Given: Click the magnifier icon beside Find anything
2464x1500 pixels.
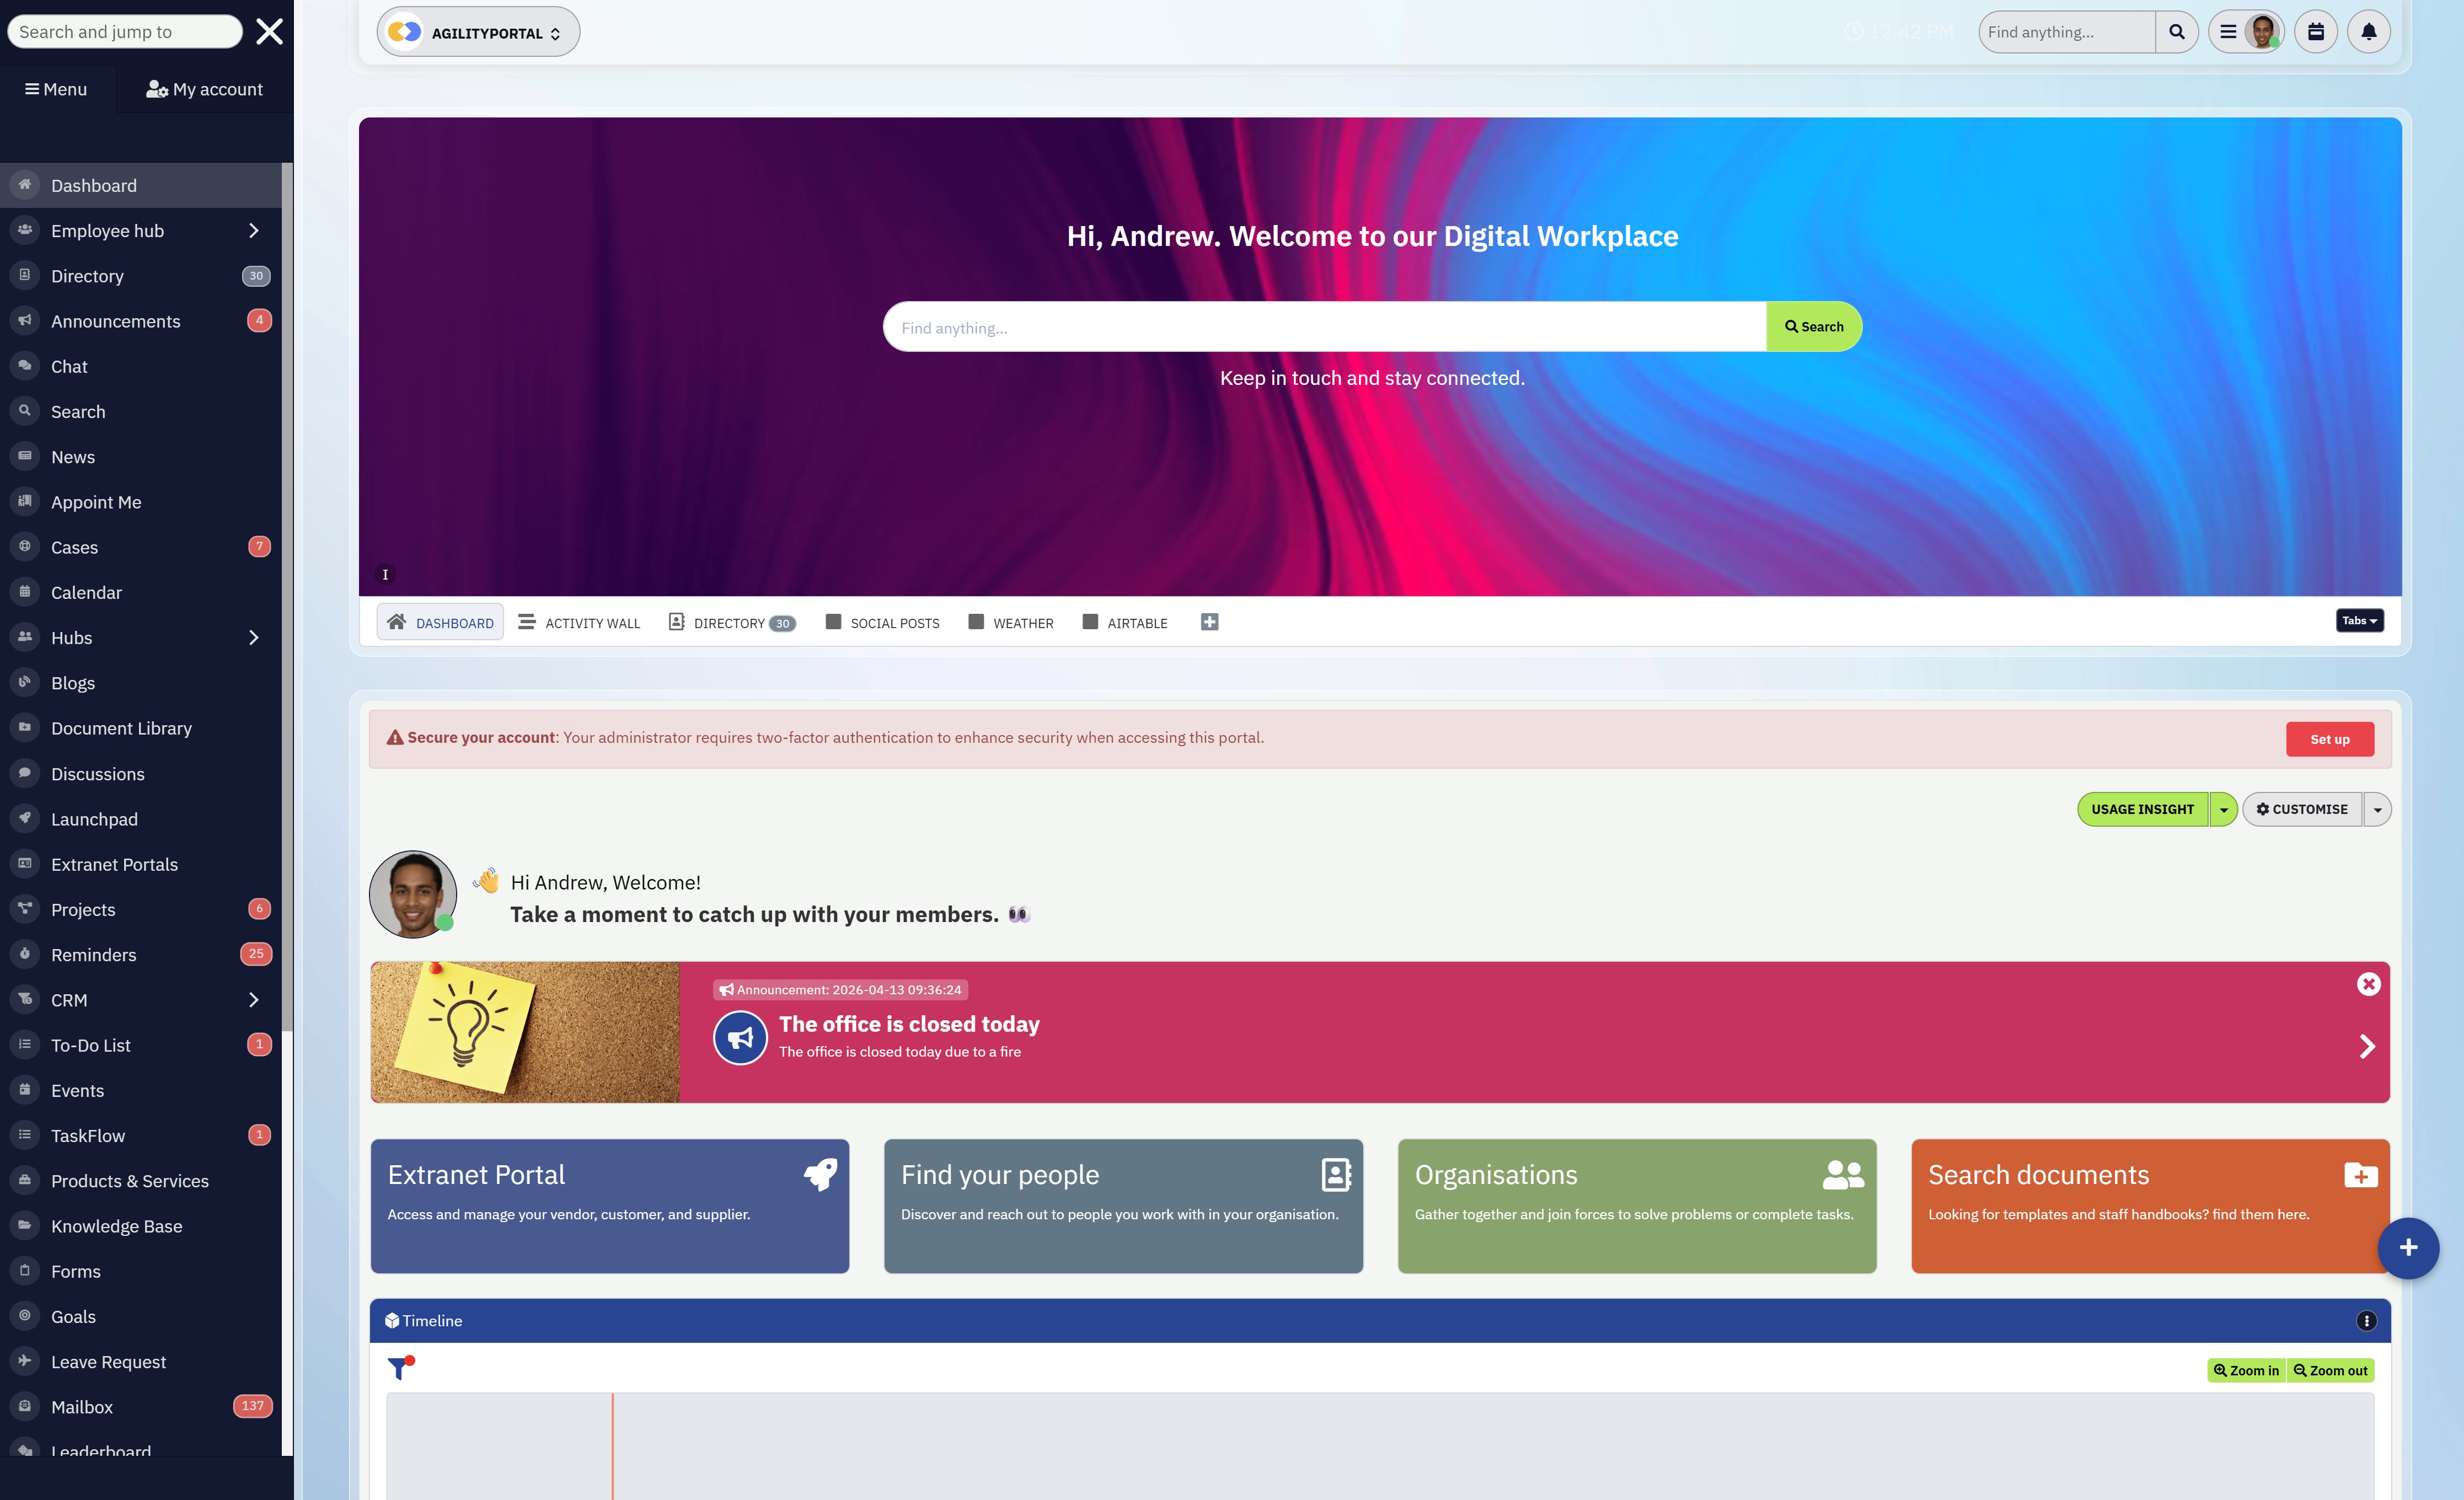Looking at the screenshot, I should tap(2176, 32).
